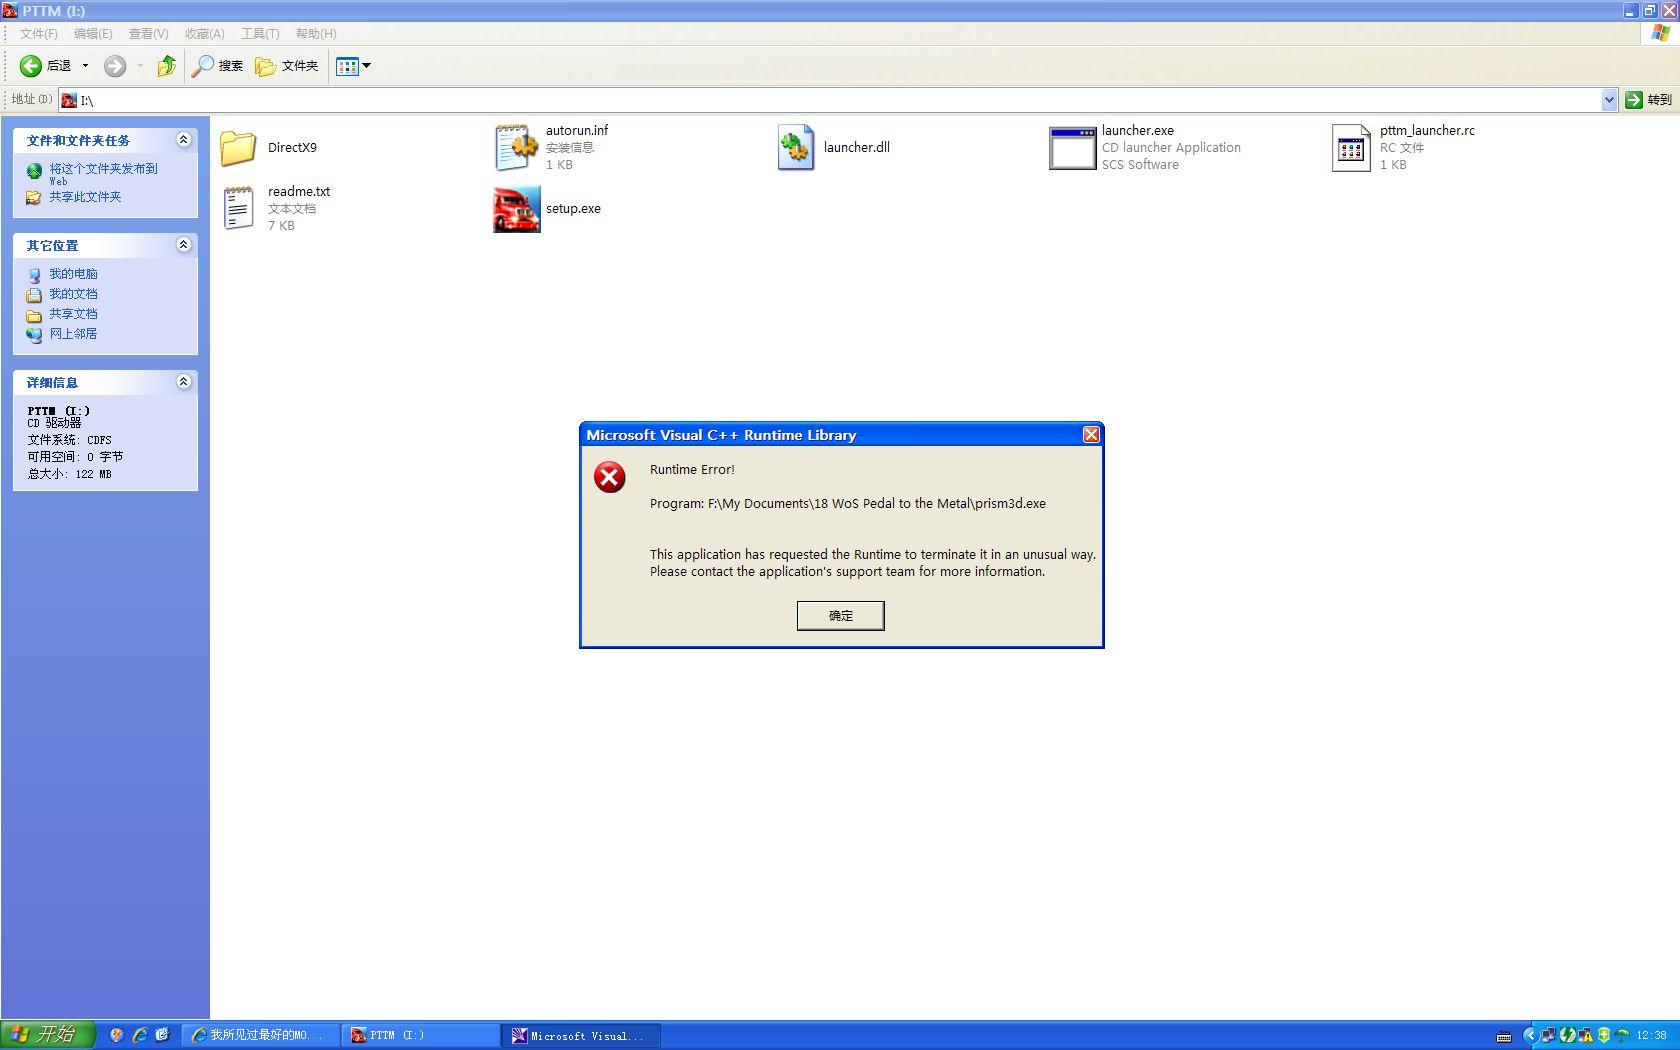1680x1050 pixels.
Task: Open the 开始 Start menu
Action: pyautogui.click(x=47, y=1035)
